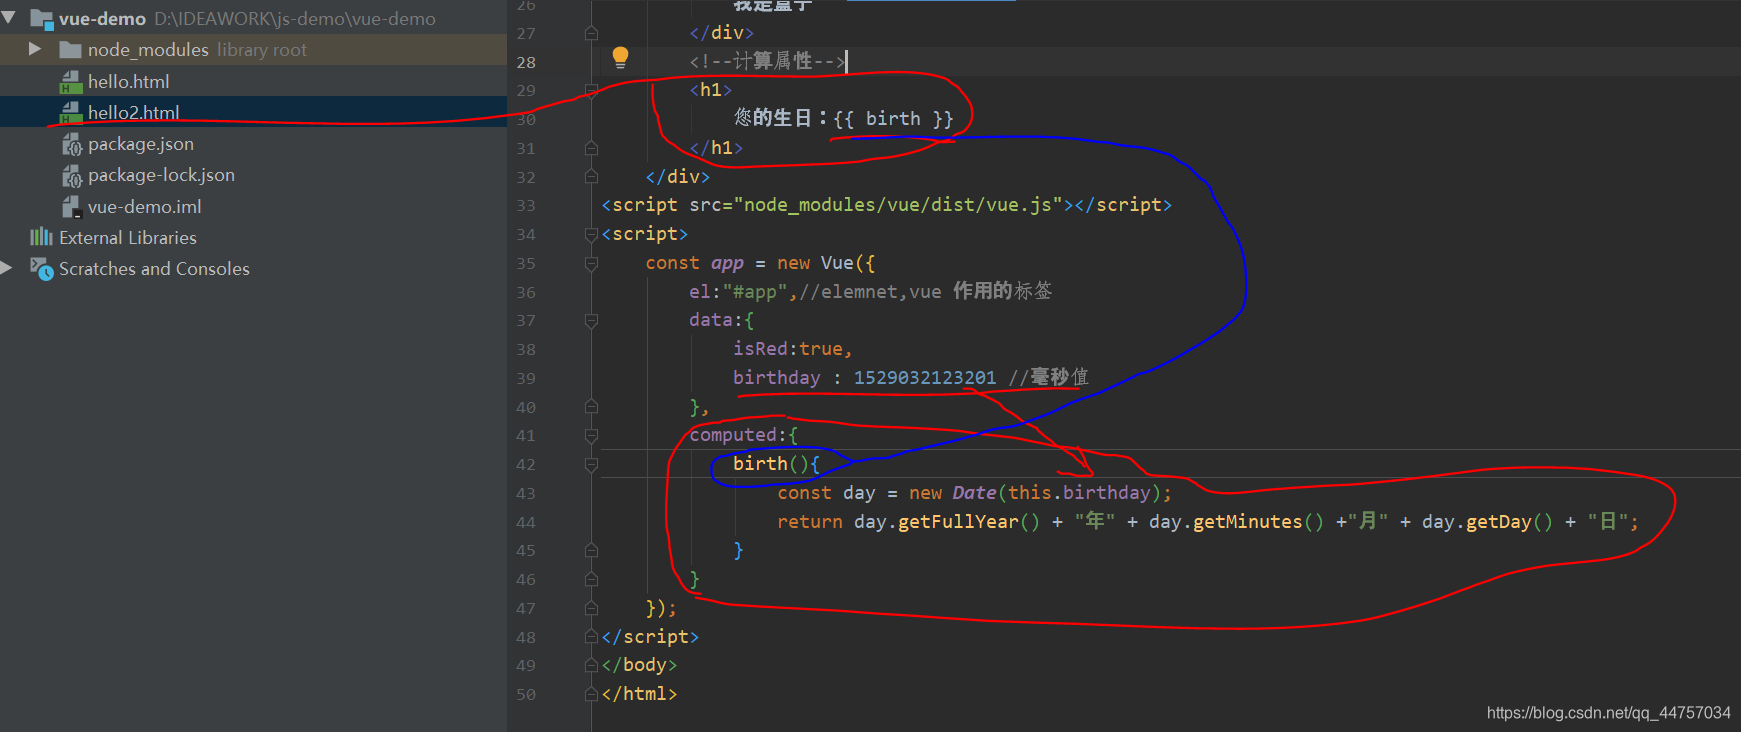Click 'day.getDay()' call
Screen dimensions: 1741x732
[x=1487, y=522]
